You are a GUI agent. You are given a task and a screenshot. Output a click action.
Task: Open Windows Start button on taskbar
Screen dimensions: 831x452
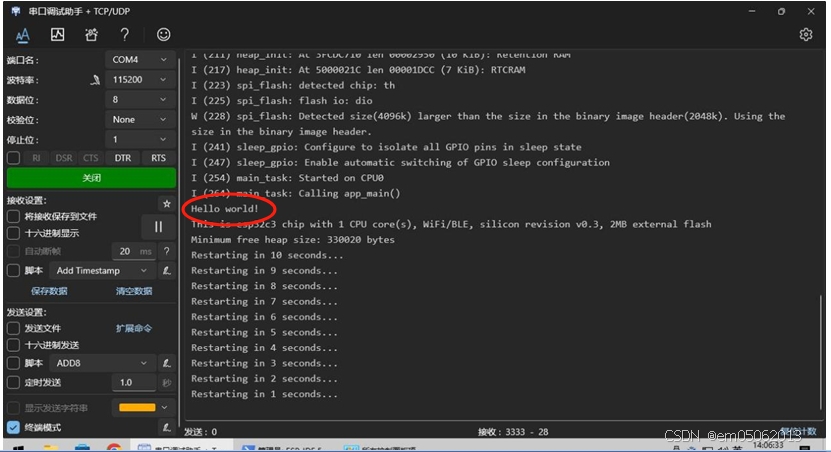19,448
